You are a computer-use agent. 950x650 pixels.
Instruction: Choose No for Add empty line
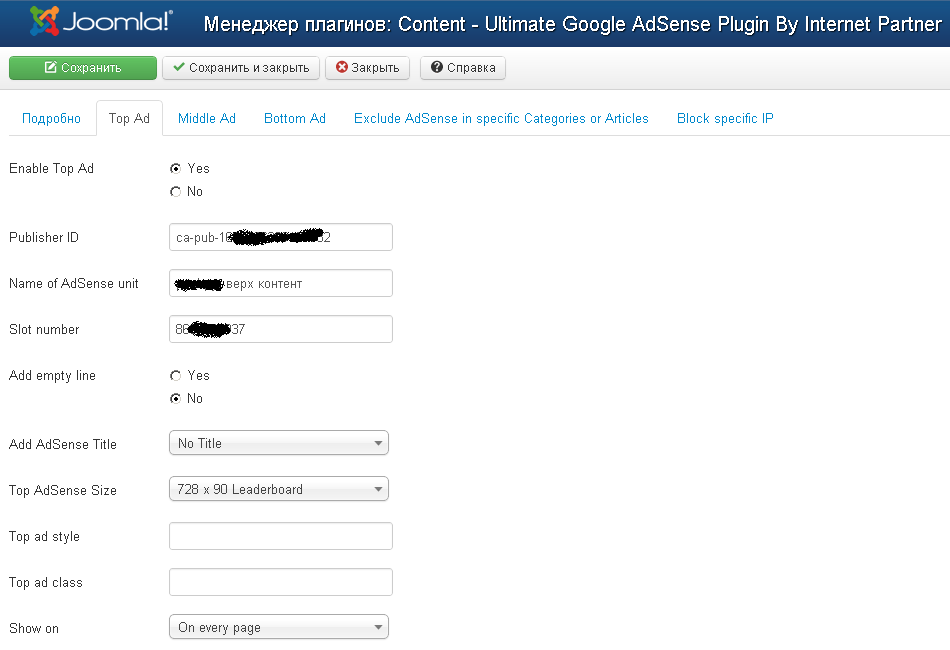click(176, 399)
